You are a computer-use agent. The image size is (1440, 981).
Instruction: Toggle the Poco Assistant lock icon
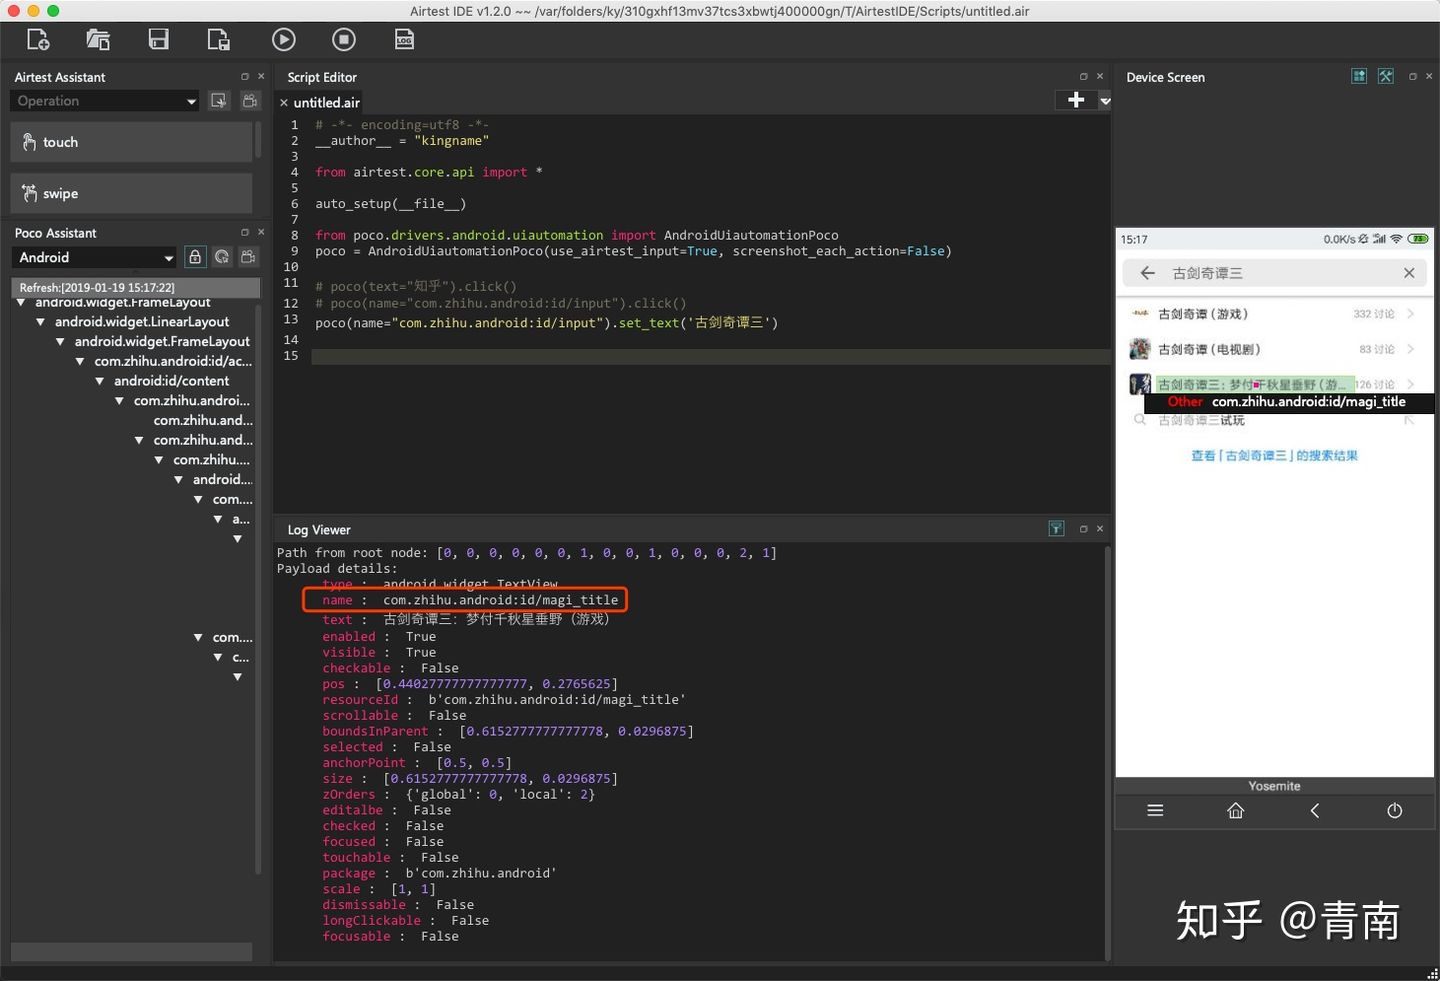click(195, 257)
